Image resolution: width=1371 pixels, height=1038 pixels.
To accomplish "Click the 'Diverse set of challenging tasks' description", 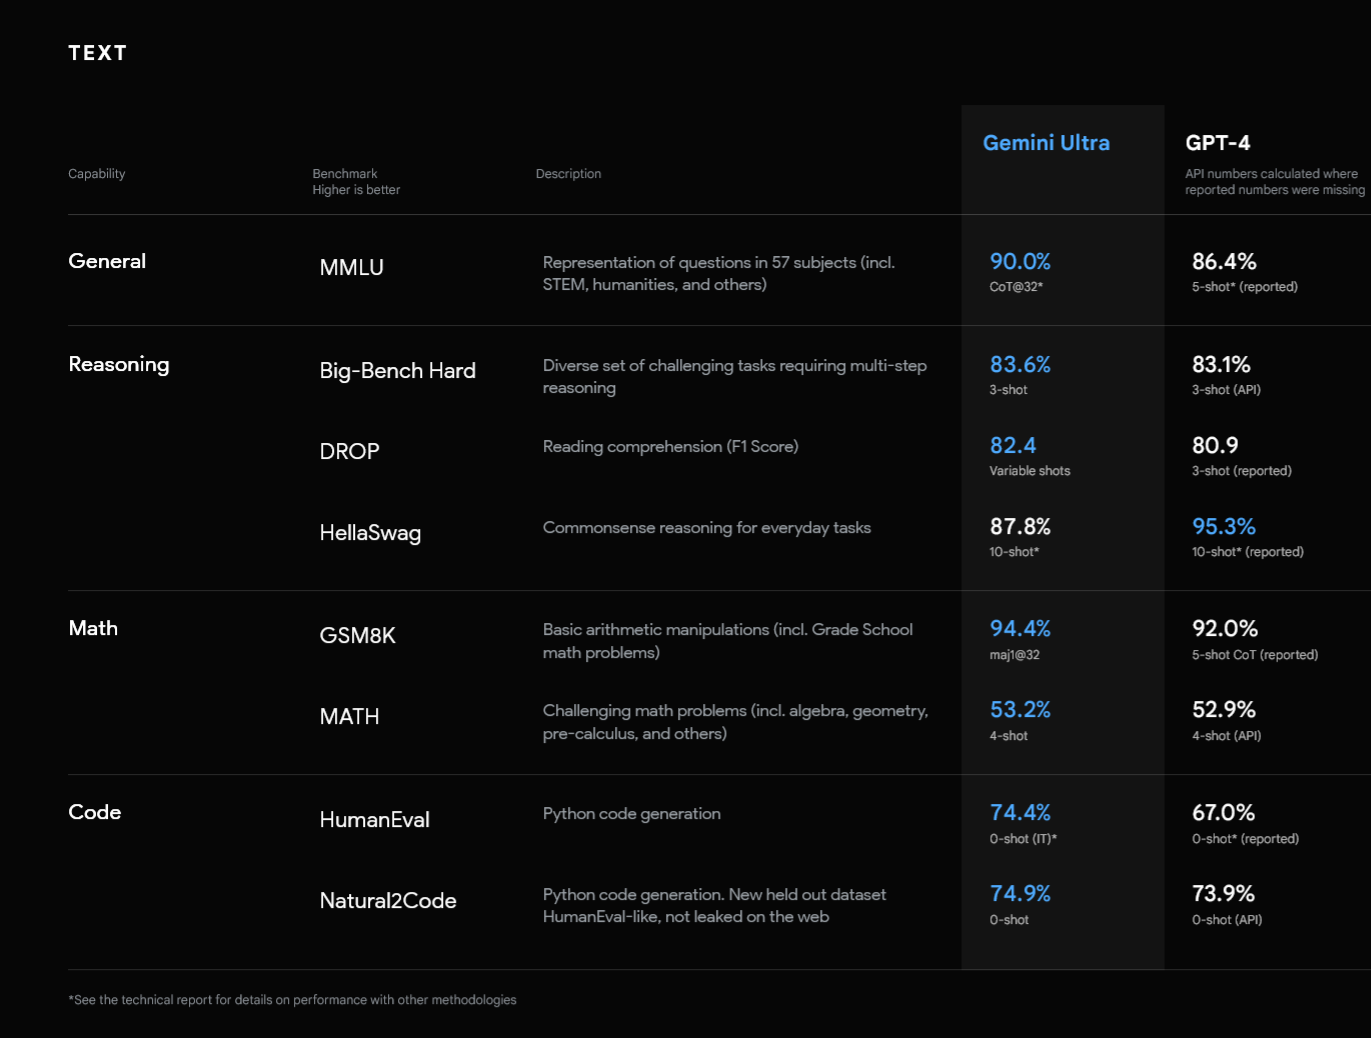I will point(735,377).
